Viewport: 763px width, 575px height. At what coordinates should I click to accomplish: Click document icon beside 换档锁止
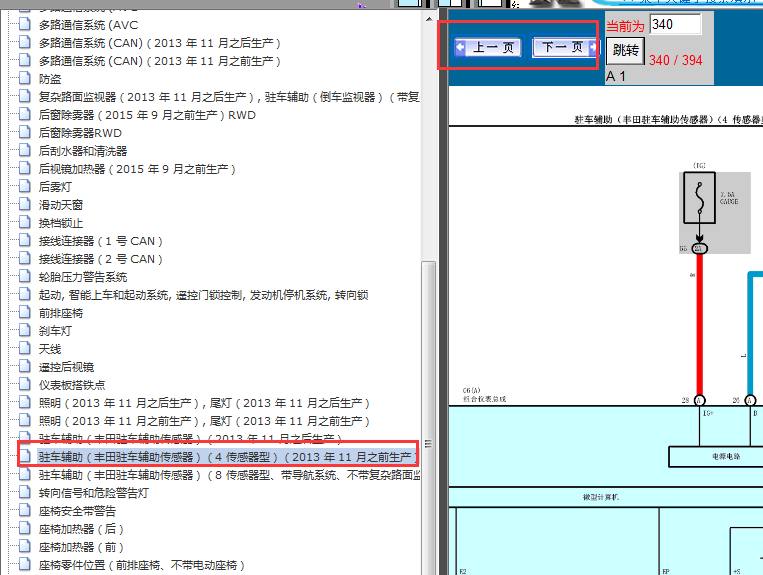pyautogui.click(x=24, y=222)
